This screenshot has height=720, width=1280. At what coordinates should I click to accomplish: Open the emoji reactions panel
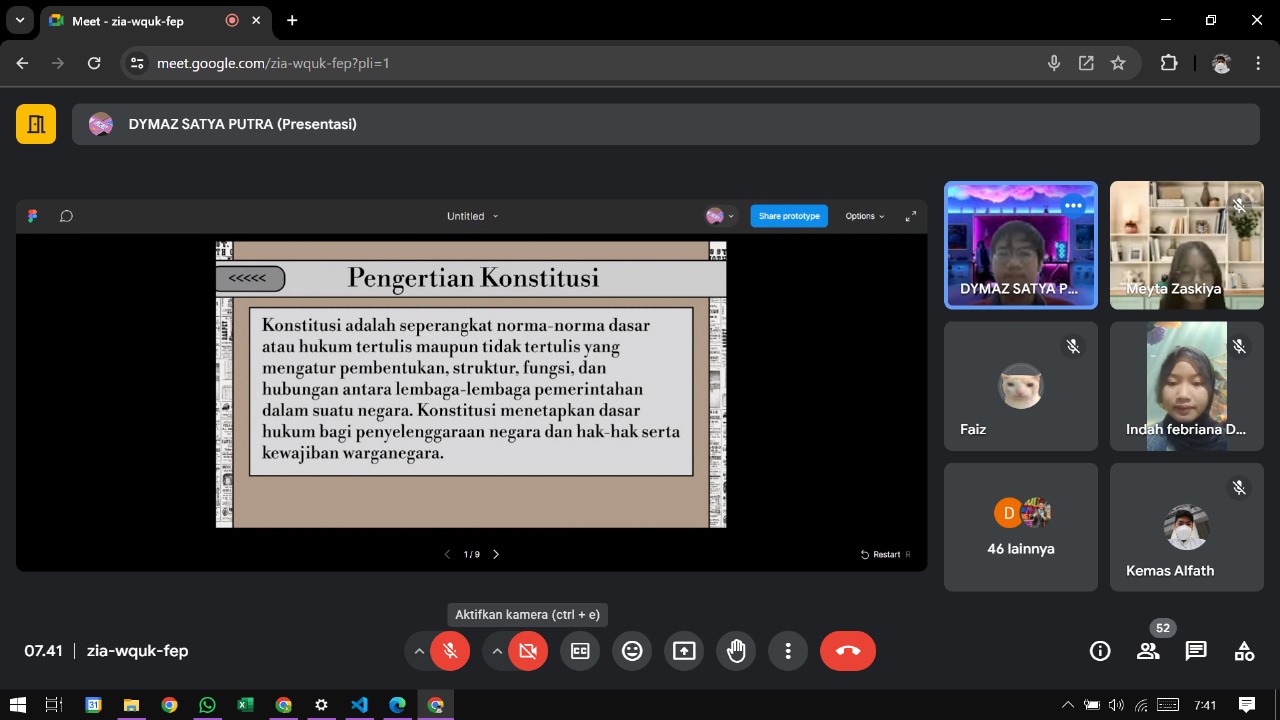point(632,651)
